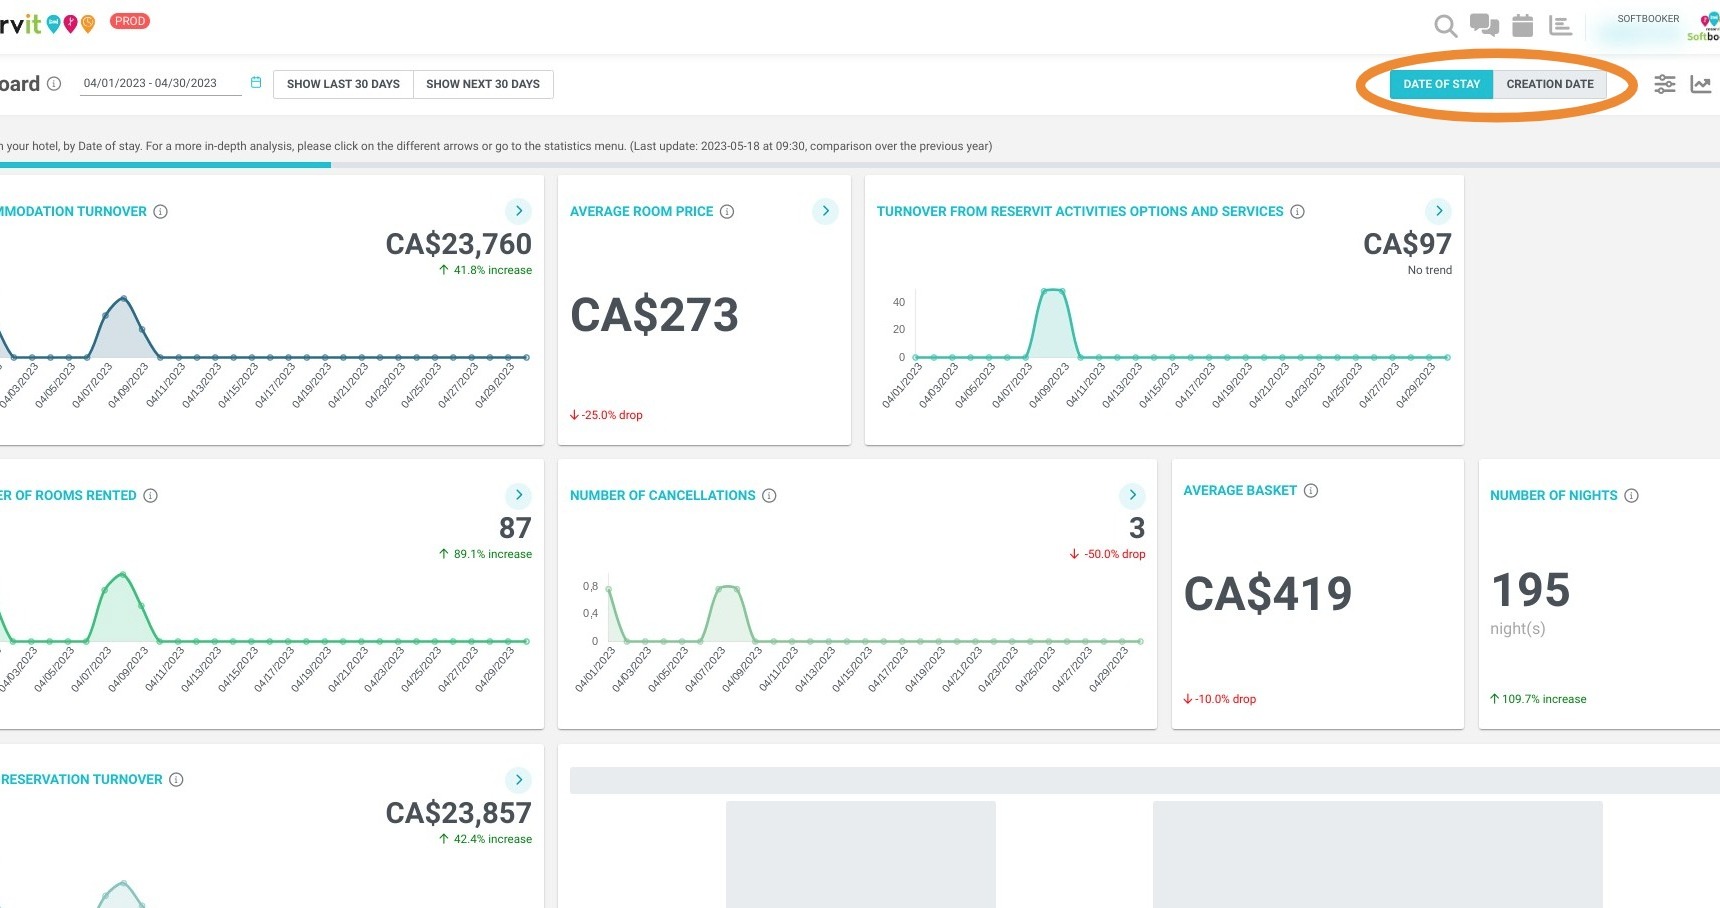
Task: Click the 87 rooms rented value
Action: coord(515,528)
